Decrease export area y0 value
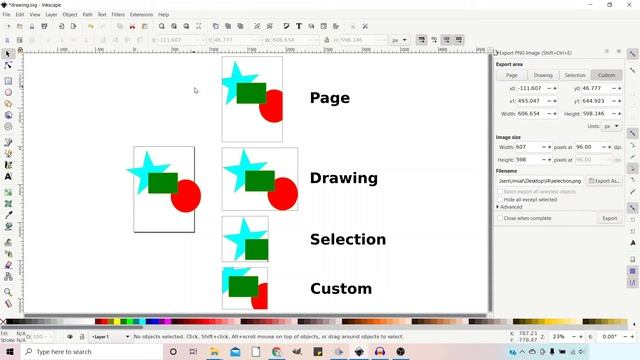Viewport: 640px width, 360px height. point(613,88)
